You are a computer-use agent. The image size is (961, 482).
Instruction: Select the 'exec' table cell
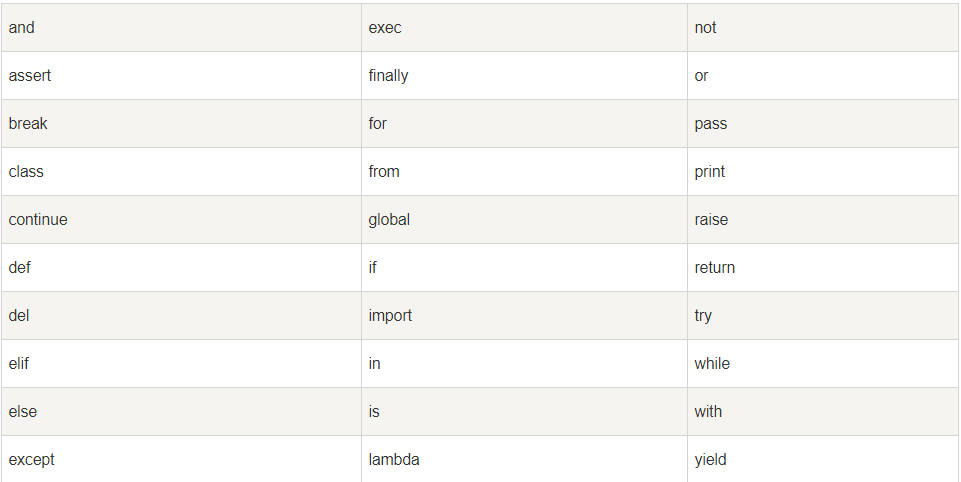385,28
